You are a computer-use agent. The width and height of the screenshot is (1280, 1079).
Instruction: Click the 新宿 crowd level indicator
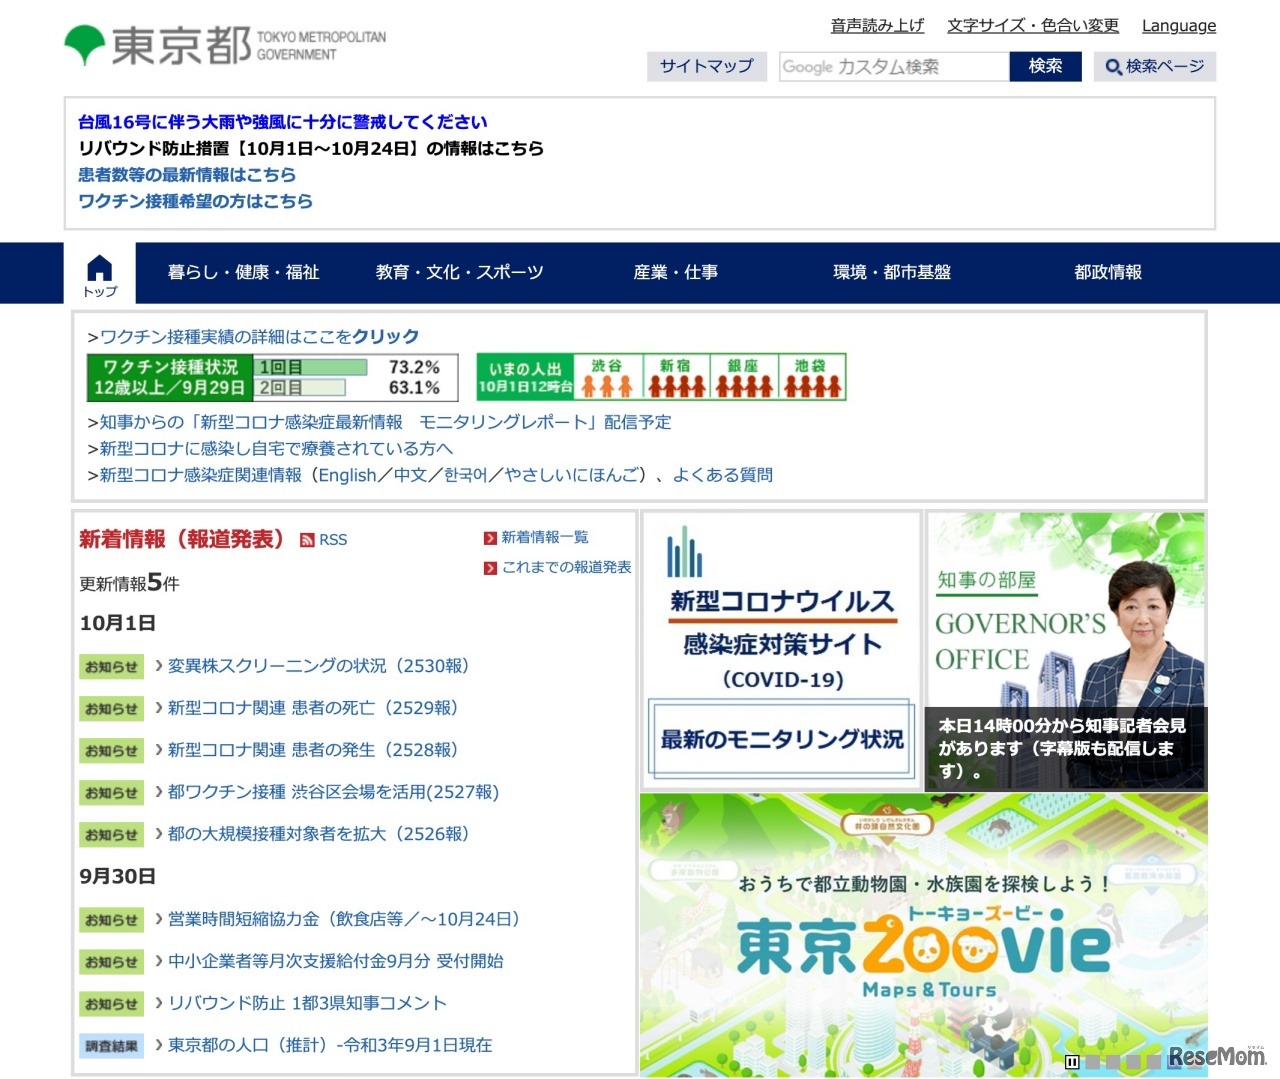pos(676,377)
